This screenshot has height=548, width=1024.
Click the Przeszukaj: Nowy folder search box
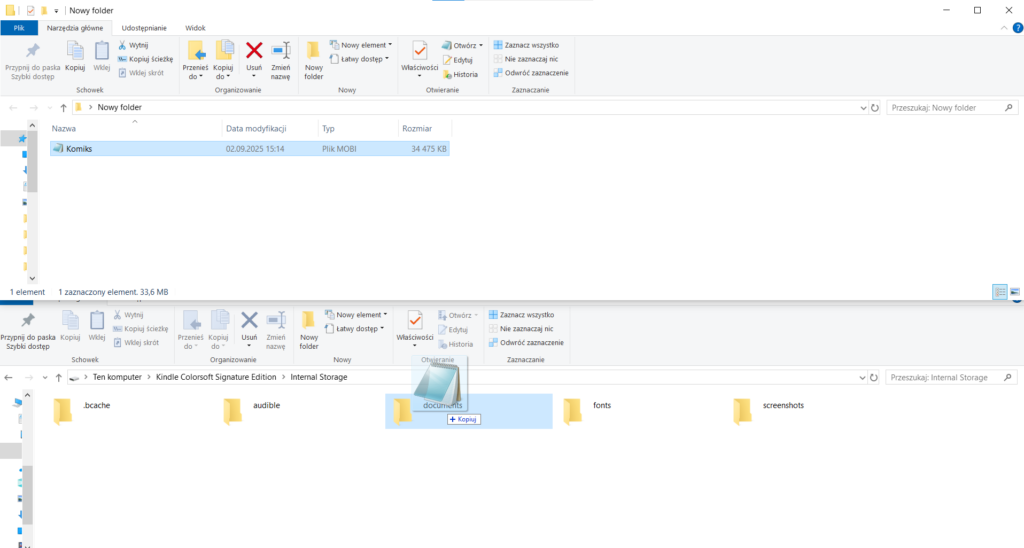tap(952, 108)
